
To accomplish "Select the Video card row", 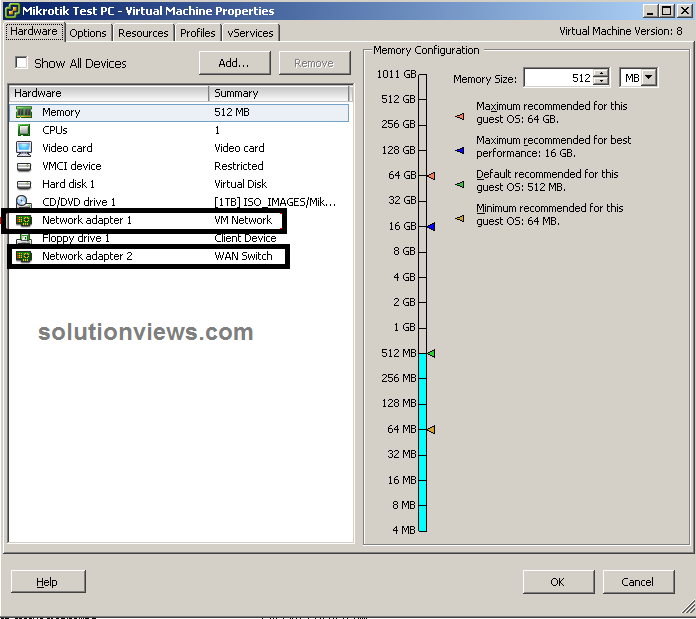I will 179,148.
